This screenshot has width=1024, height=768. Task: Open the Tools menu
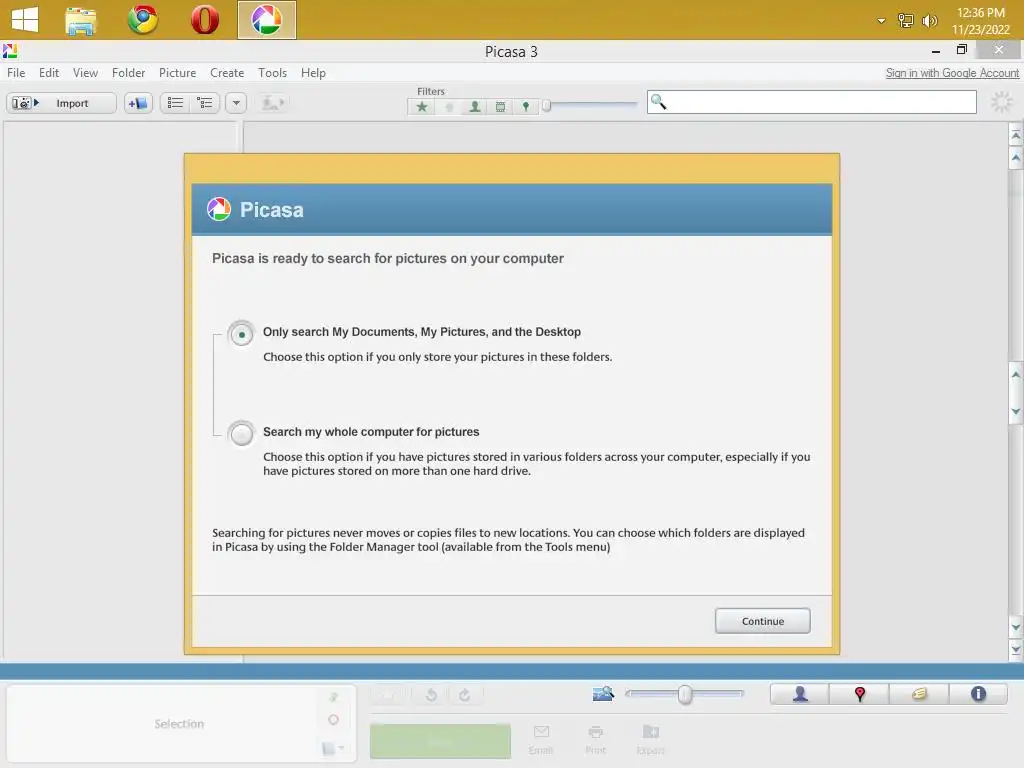[272, 72]
